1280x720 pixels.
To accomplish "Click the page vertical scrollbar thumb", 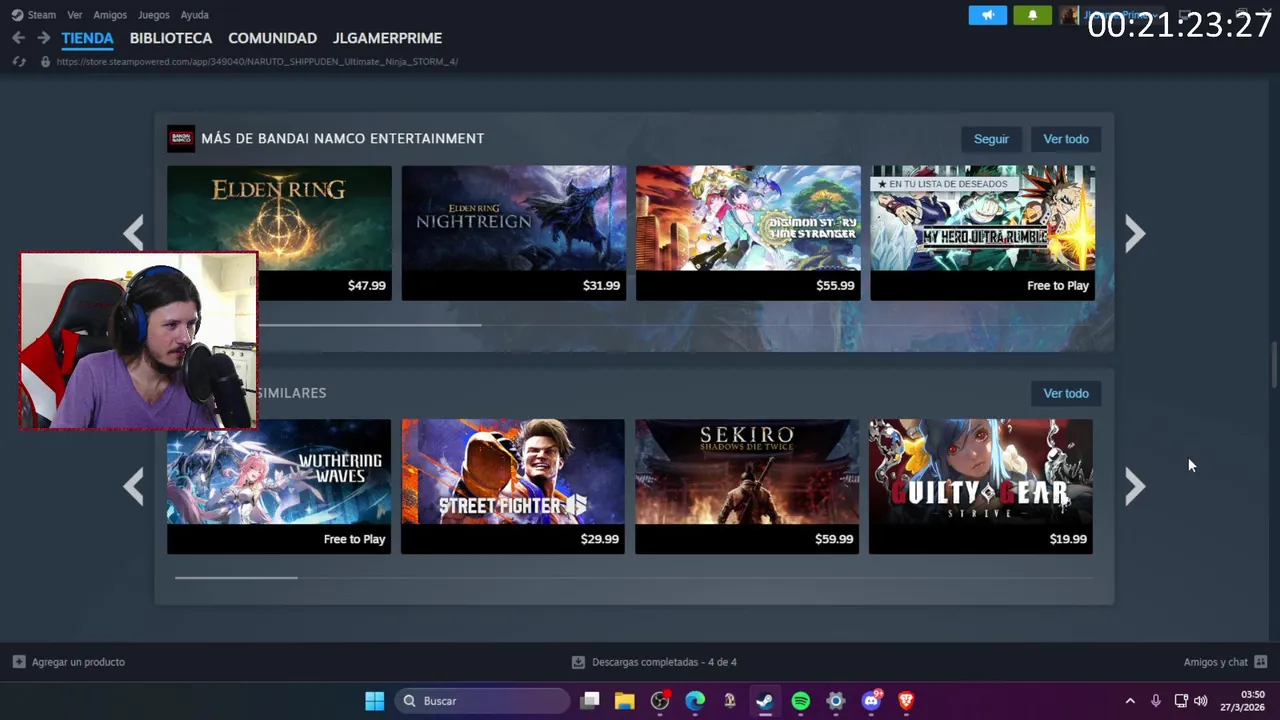I will pos(1274,365).
